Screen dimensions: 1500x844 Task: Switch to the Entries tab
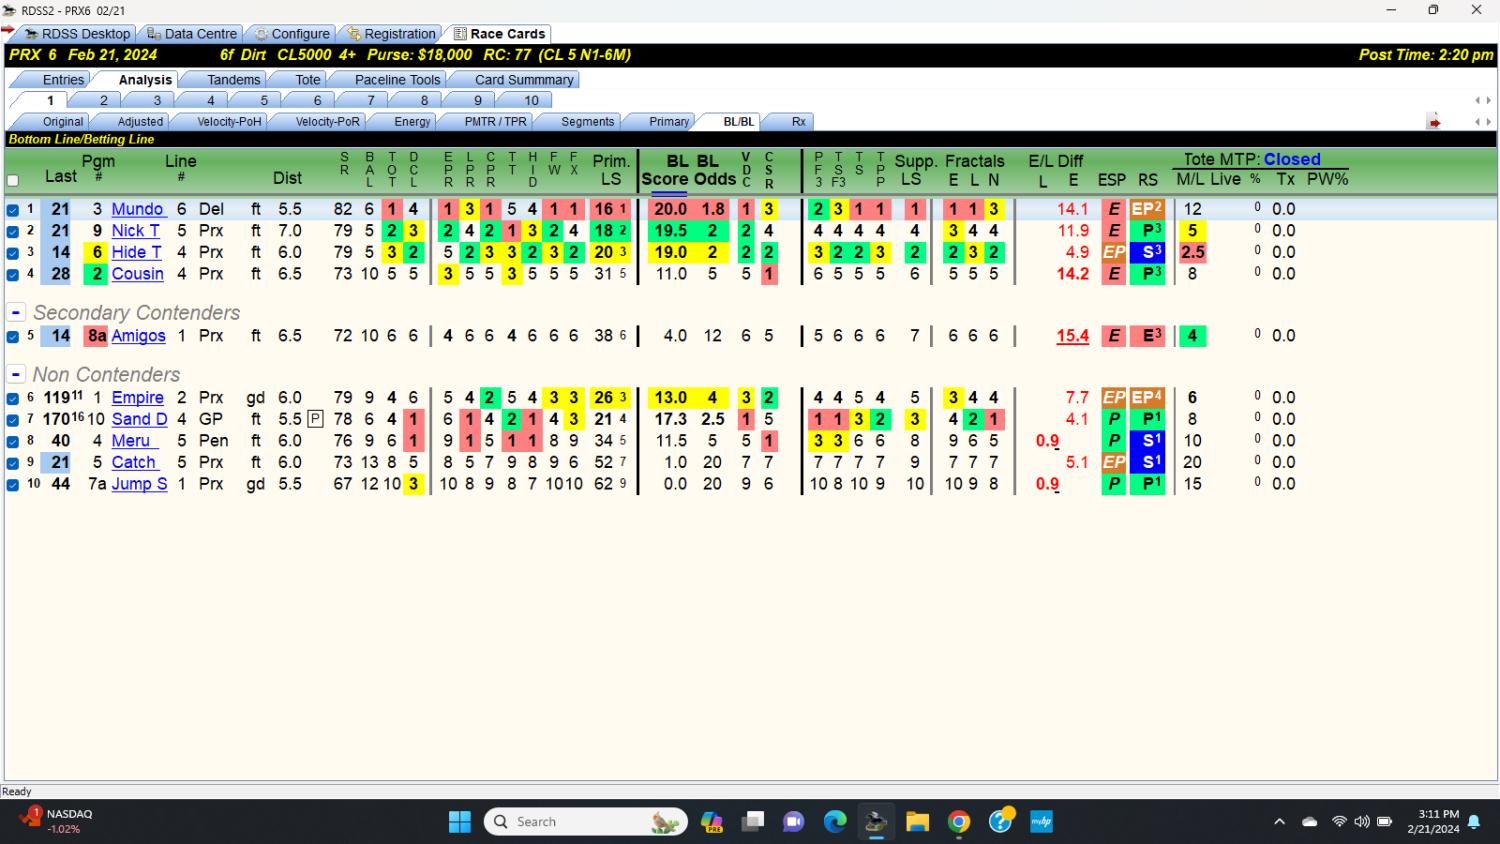coord(63,79)
